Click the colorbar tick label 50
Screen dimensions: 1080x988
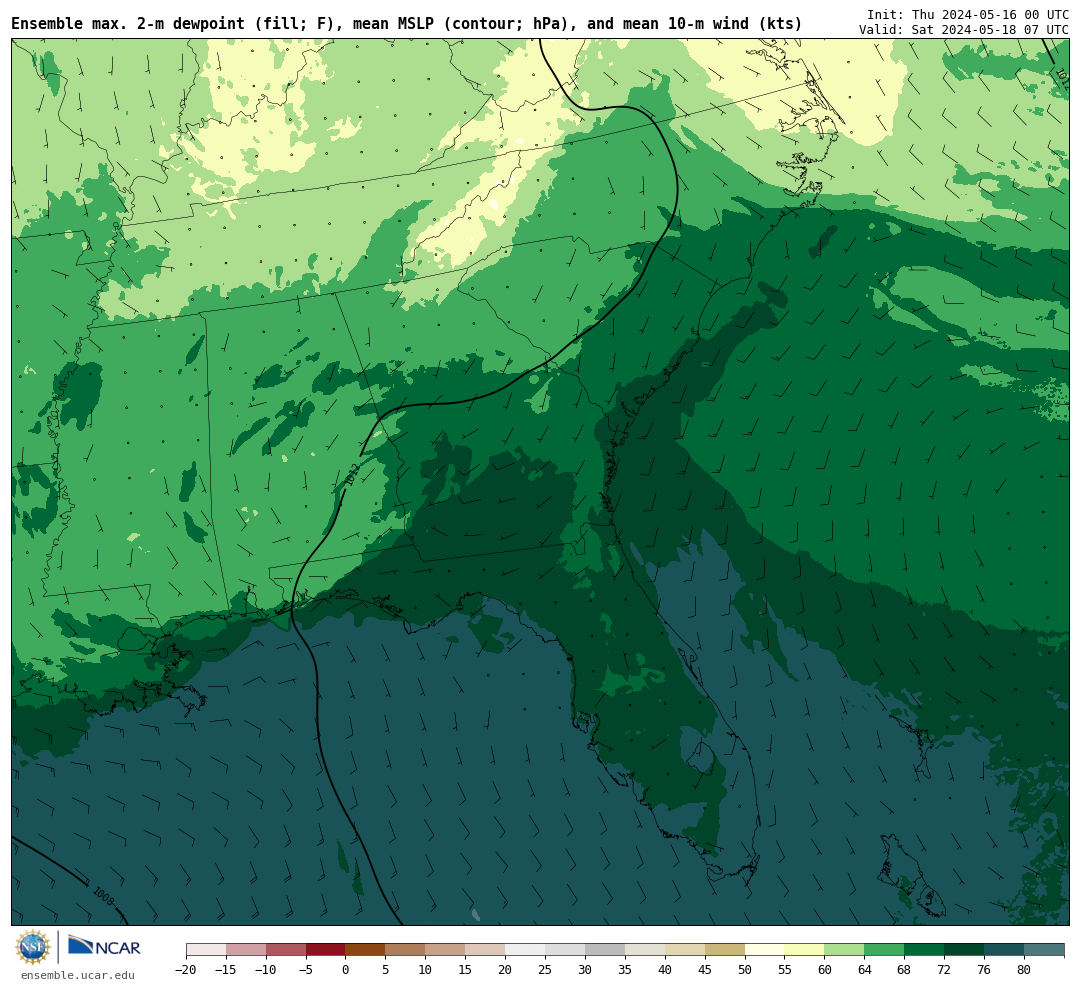click(x=745, y=970)
